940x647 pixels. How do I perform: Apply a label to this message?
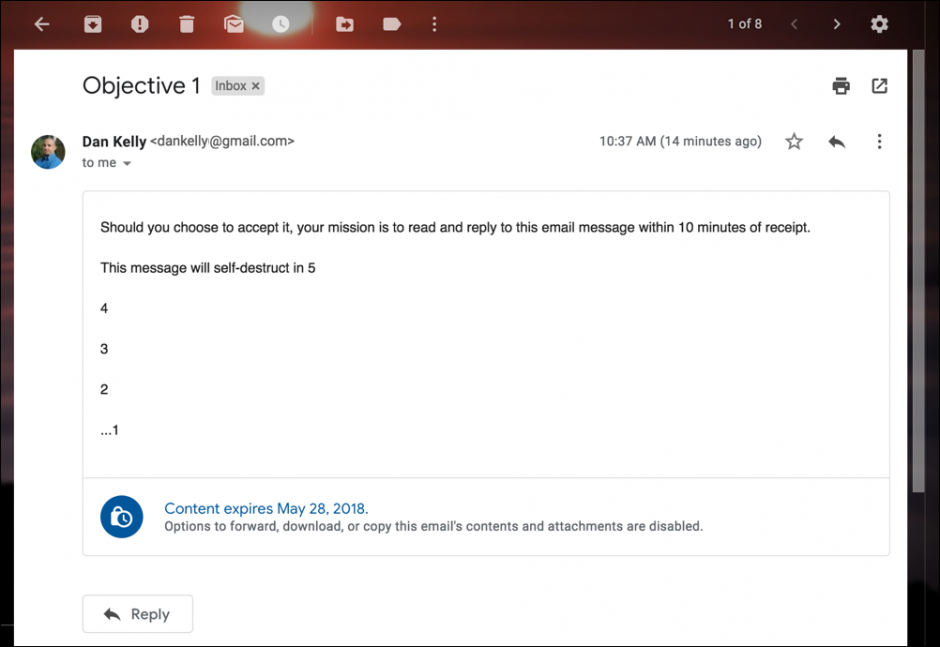click(x=390, y=23)
